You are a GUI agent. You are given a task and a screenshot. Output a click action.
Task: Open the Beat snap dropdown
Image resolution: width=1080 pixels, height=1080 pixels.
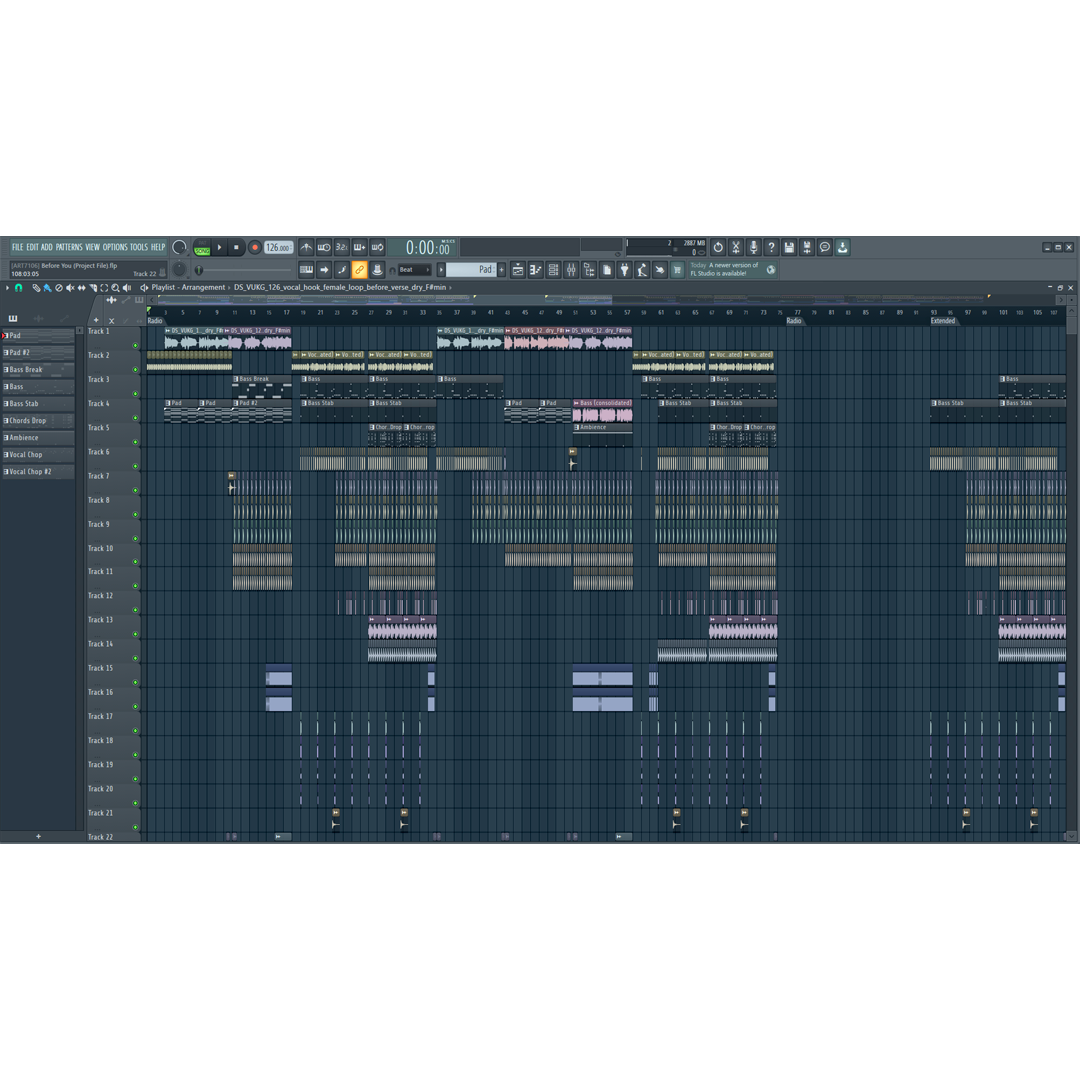(x=415, y=270)
